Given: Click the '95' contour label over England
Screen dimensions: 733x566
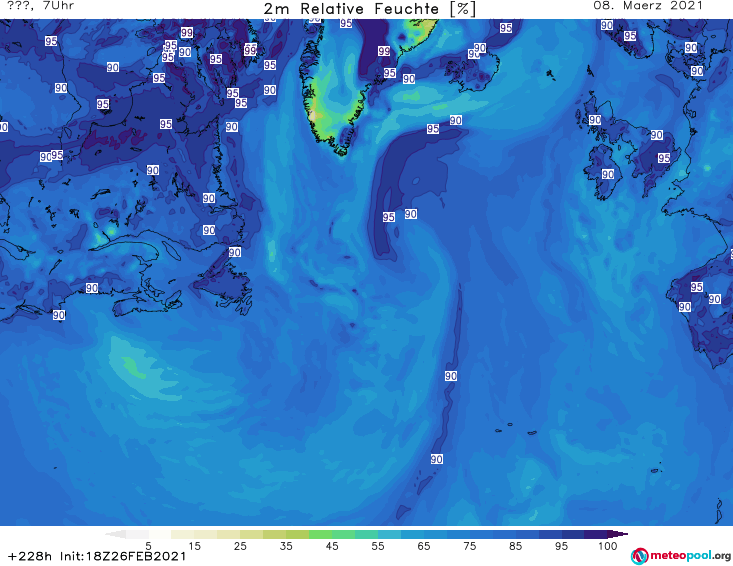Looking at the screenshot, I should coord(664,158).
